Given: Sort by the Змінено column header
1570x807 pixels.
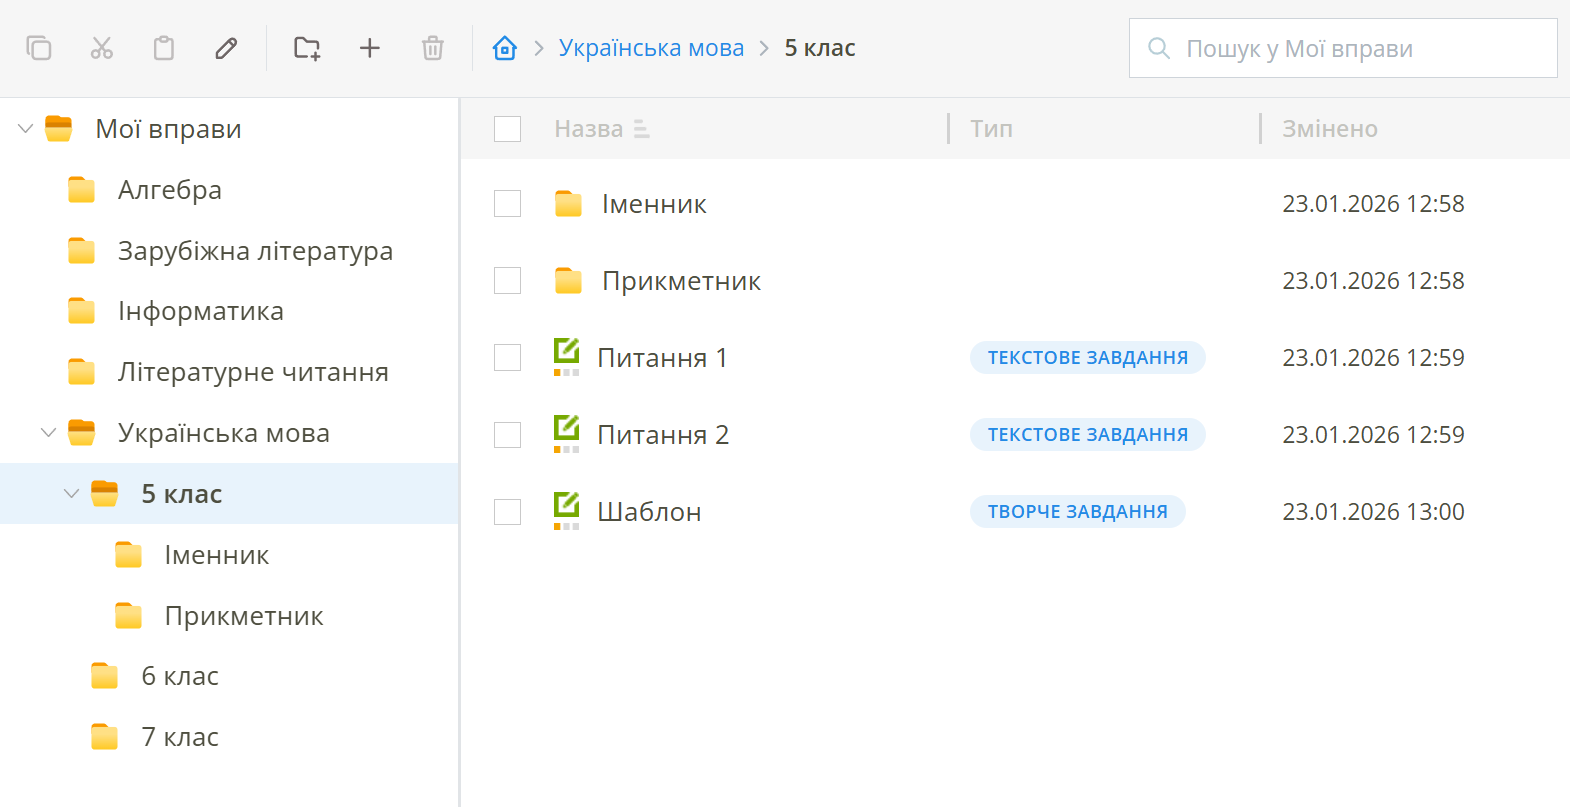Looking at the screenshot, I should (1330, 129).
